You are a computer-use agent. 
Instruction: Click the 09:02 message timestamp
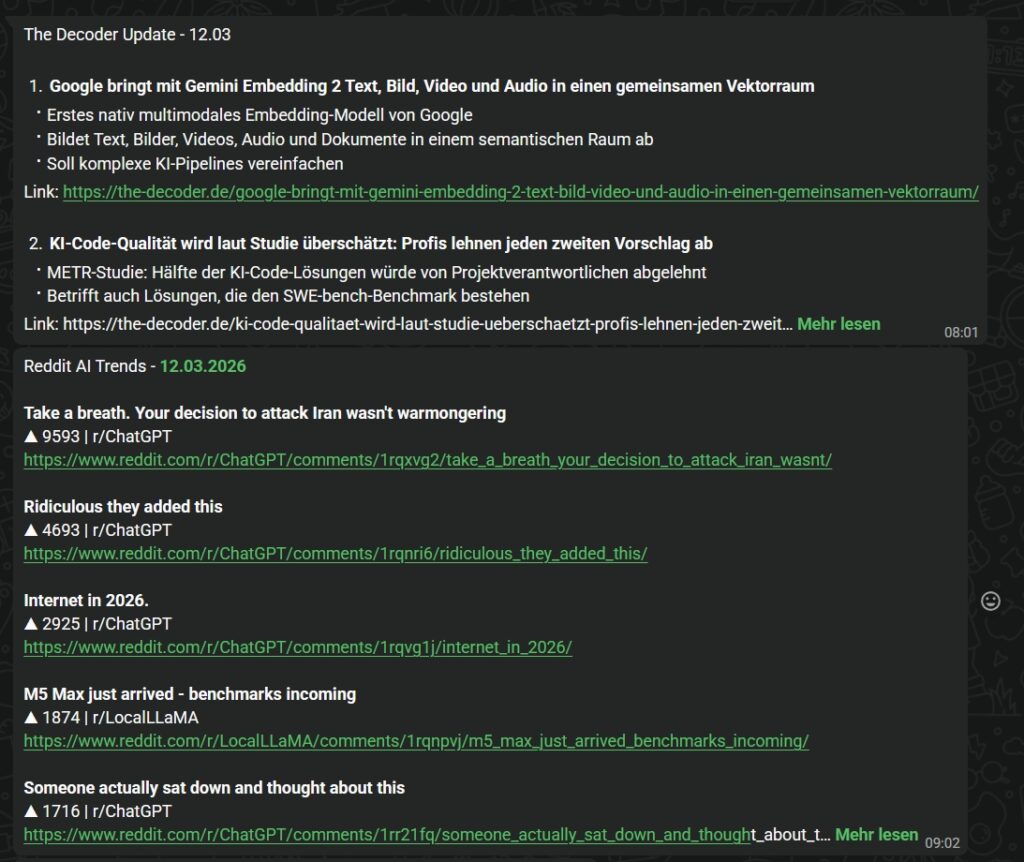coord(941,842)
